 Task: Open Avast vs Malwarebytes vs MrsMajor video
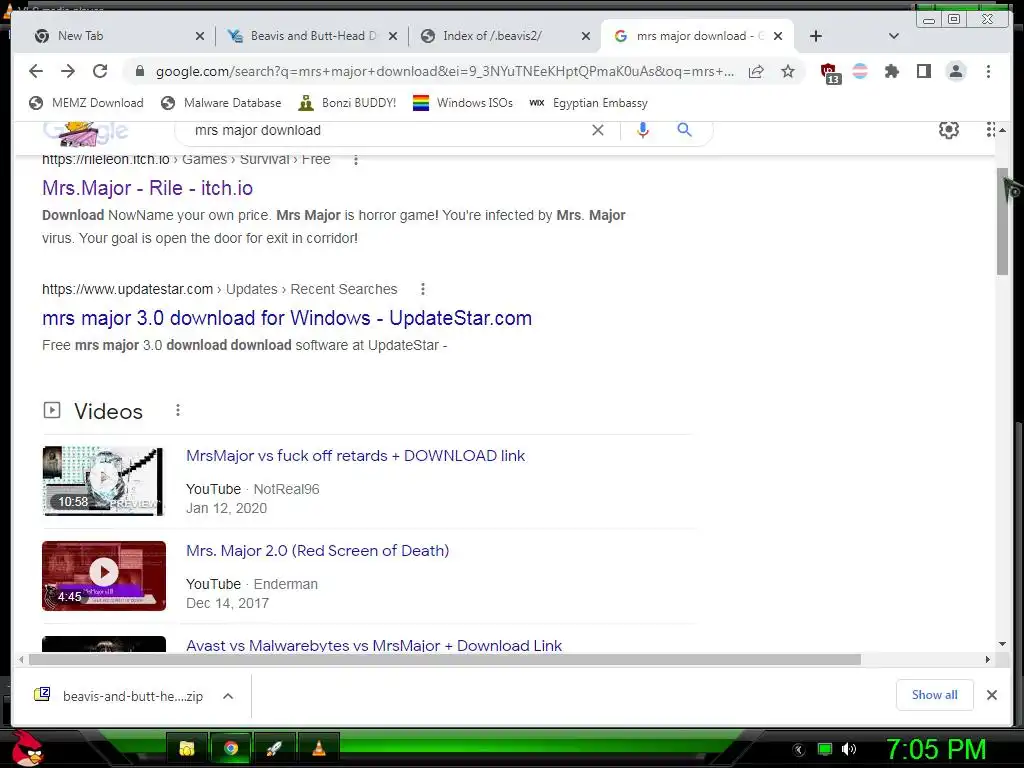coord(374,645)
